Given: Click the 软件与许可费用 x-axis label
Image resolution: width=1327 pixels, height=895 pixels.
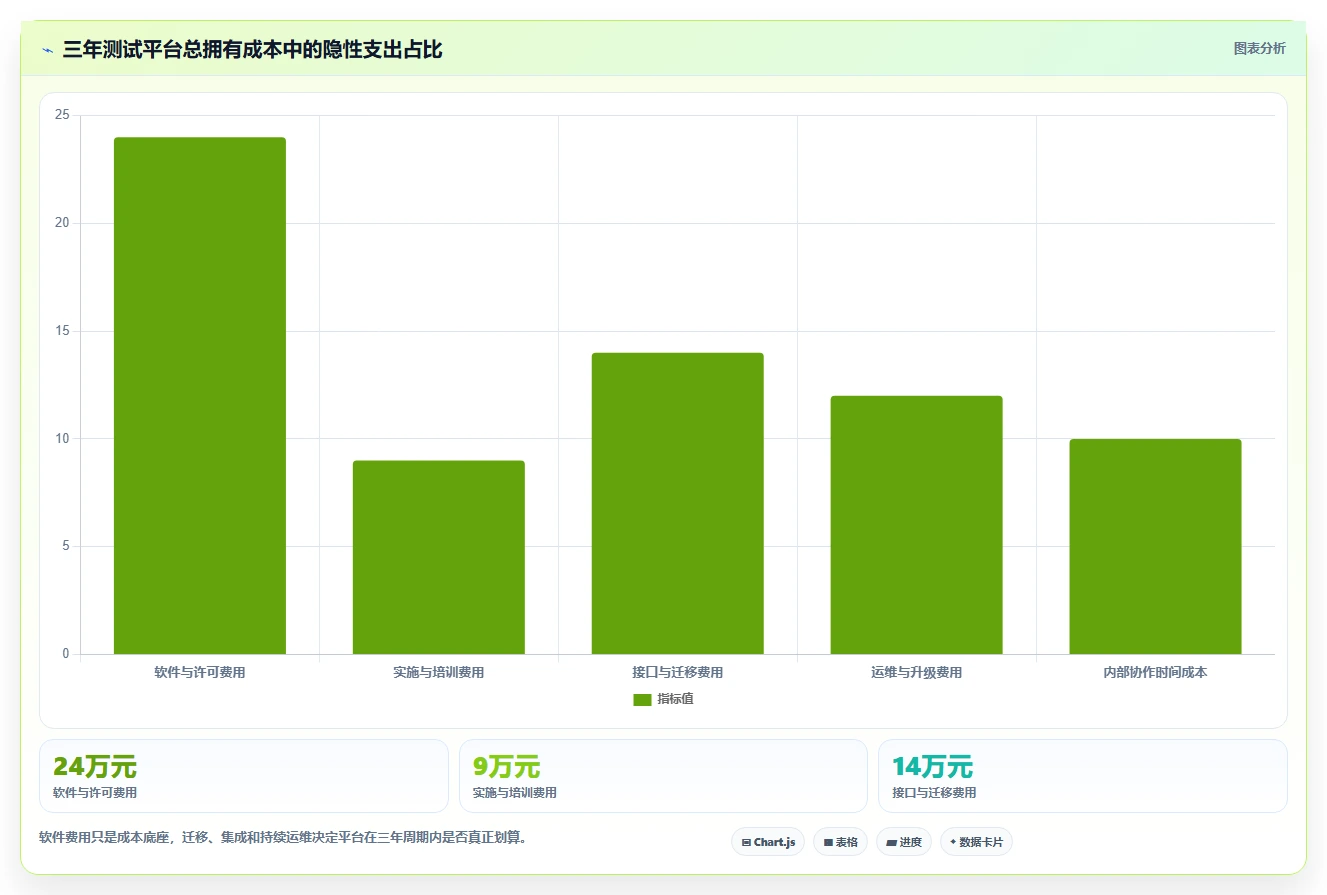Looking at the screenshot, I should 200,673.
